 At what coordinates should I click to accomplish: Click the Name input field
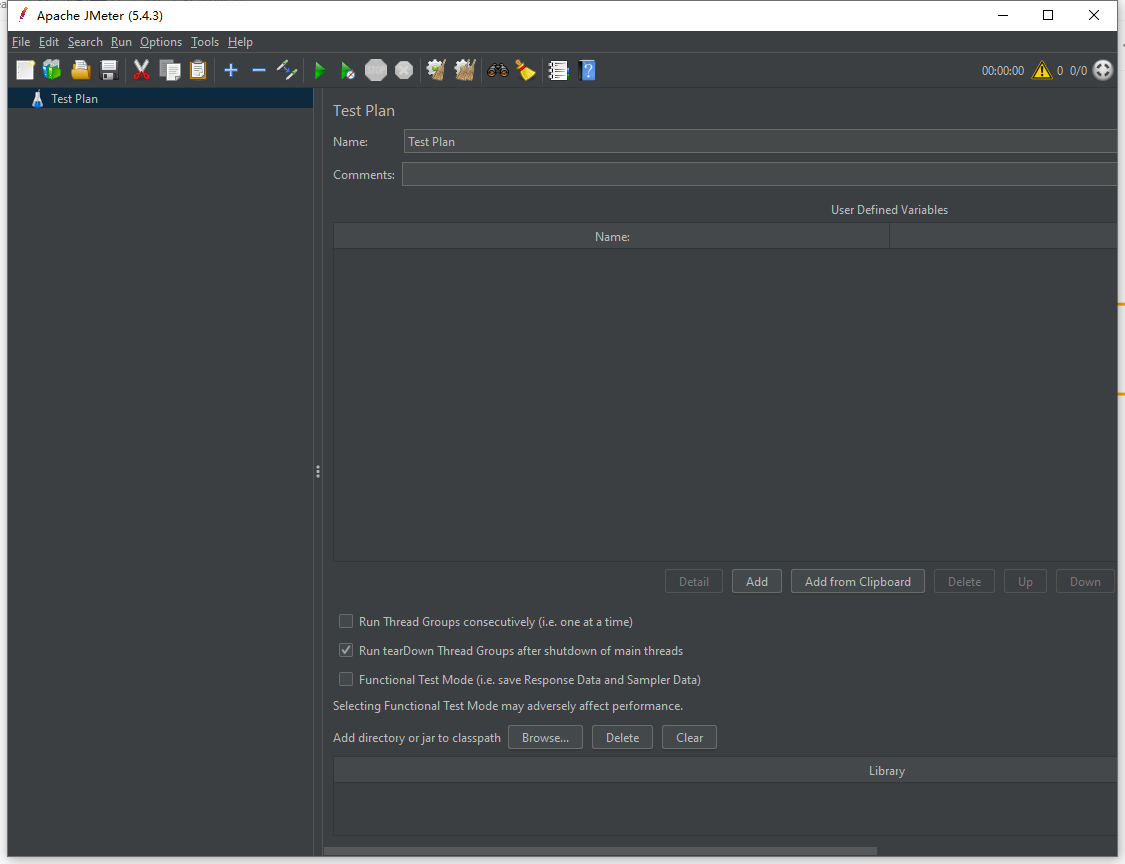pyautogui.click(x=761, y=141)
